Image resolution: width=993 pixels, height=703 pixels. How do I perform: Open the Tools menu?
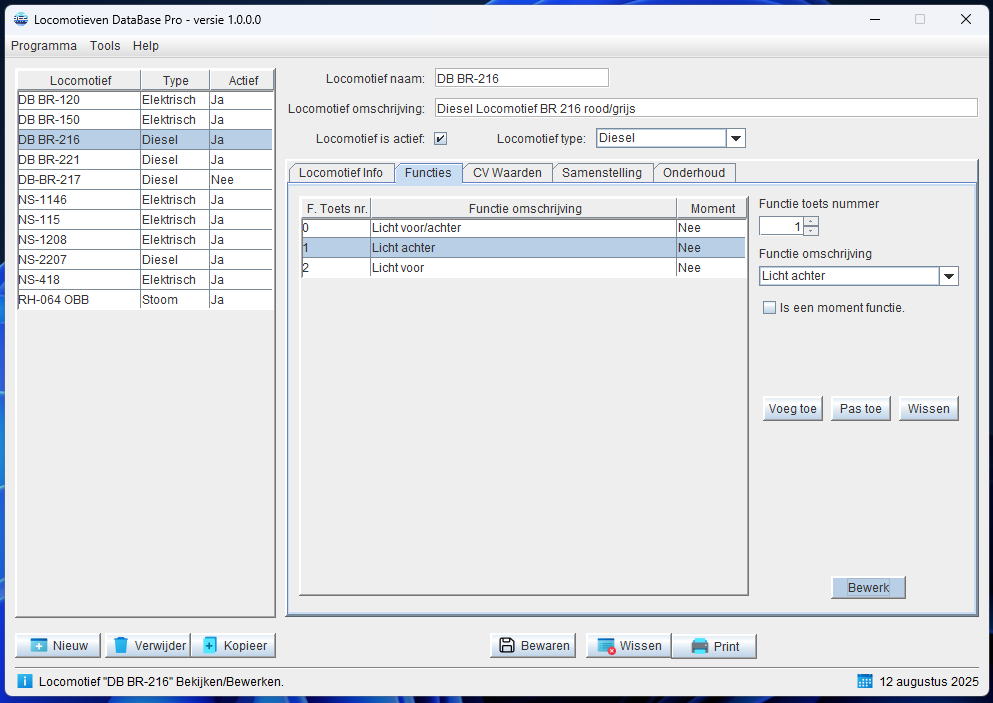(x=104, y=46)
